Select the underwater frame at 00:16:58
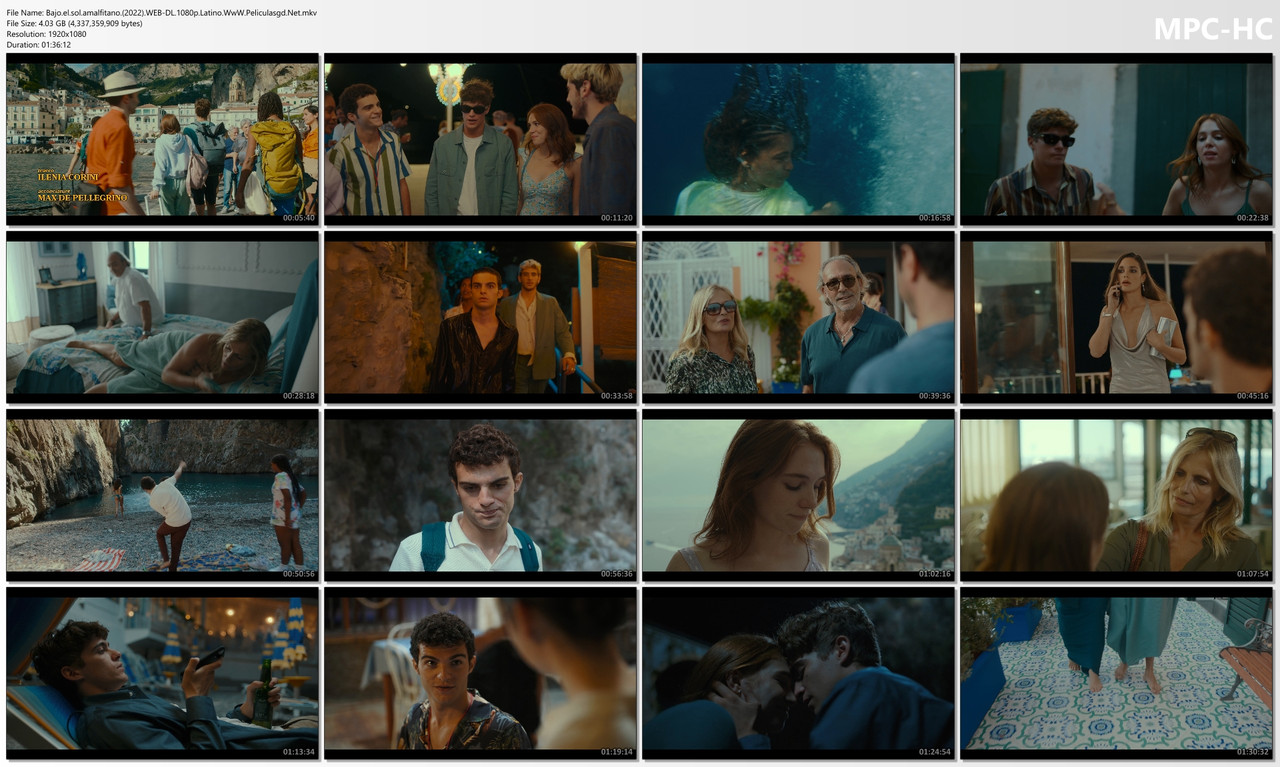1280x767 pixels. [x=798, y=140]
